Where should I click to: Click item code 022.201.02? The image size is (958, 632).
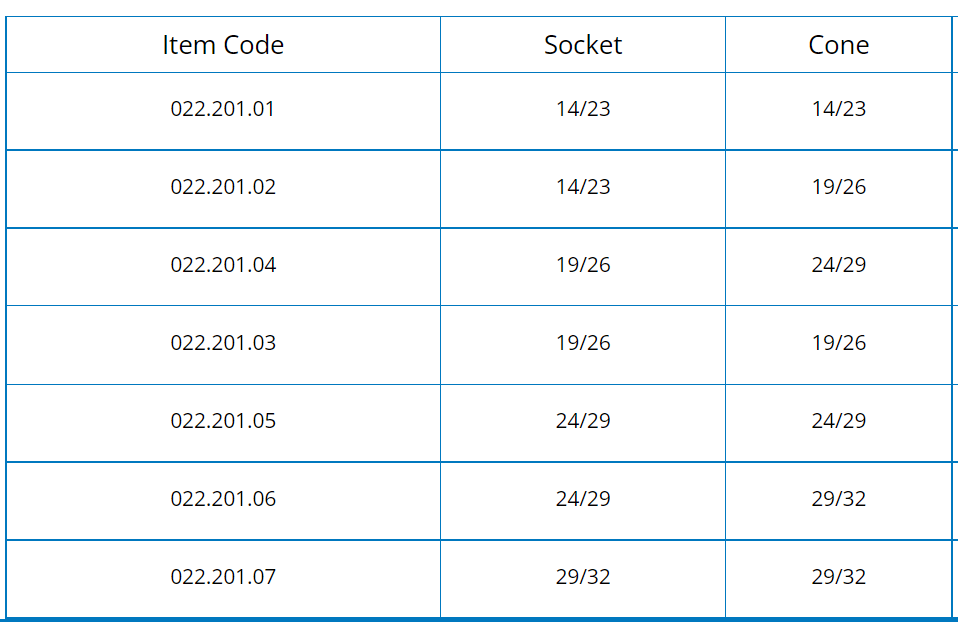click(223, 187)
